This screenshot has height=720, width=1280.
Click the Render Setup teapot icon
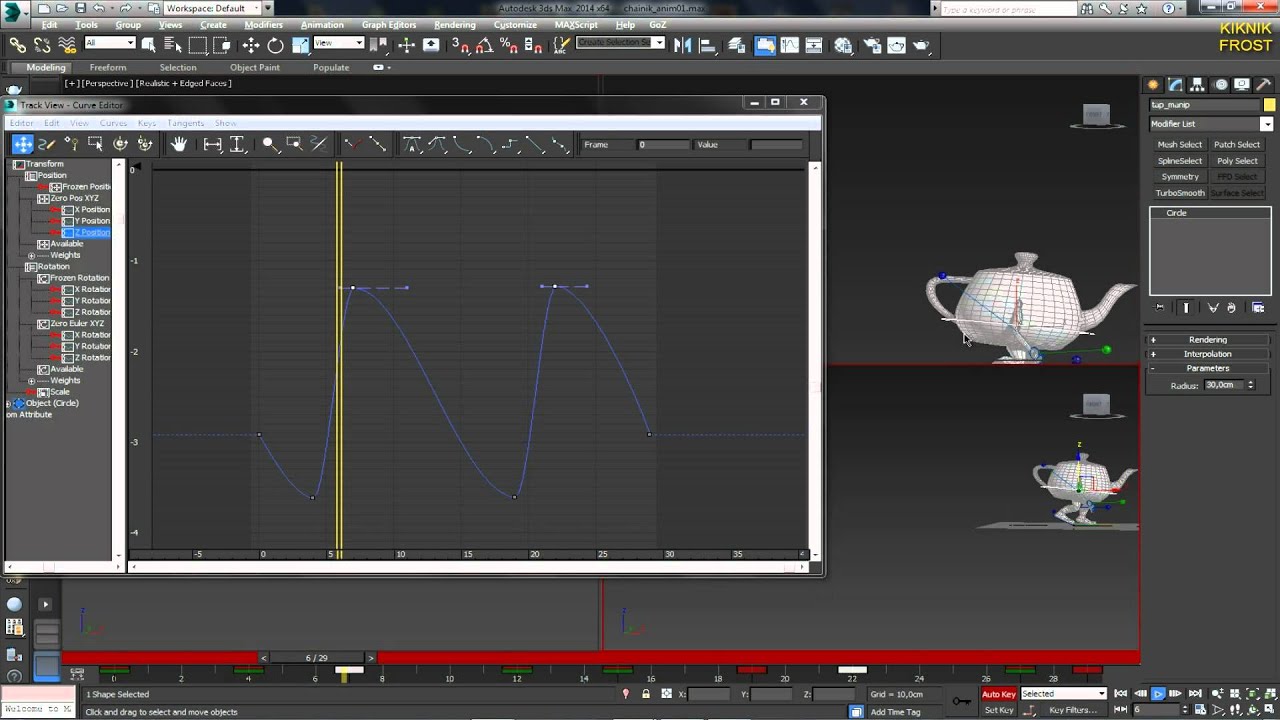(x=871, y=45)
